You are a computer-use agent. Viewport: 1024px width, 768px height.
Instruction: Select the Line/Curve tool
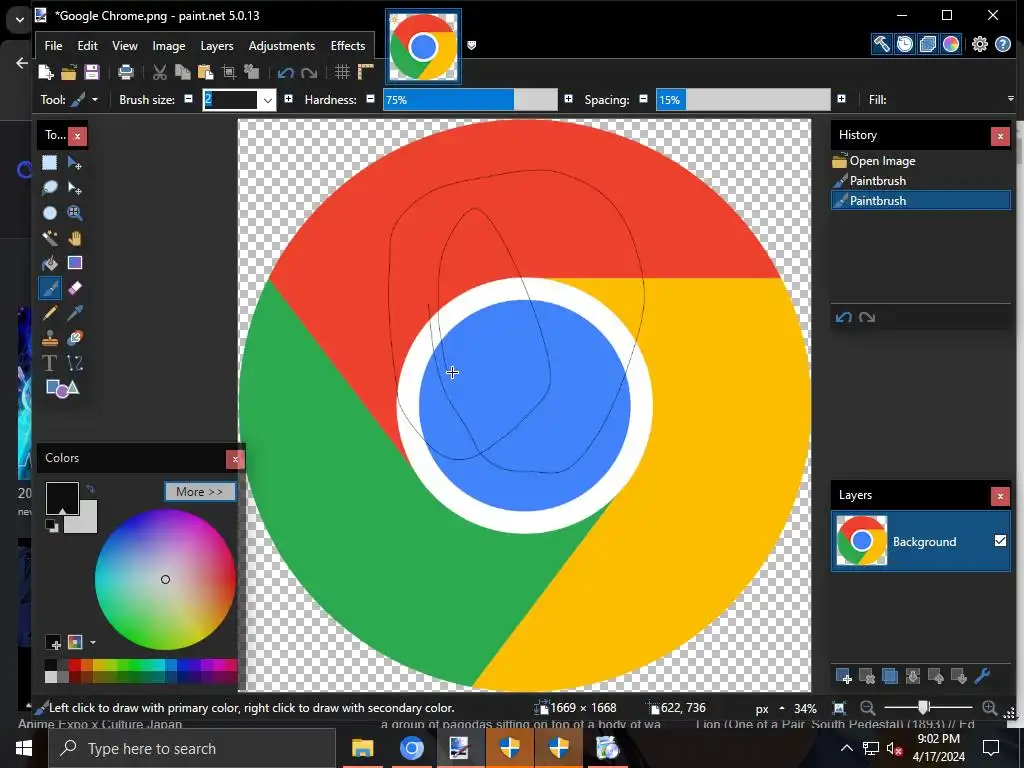74,363
